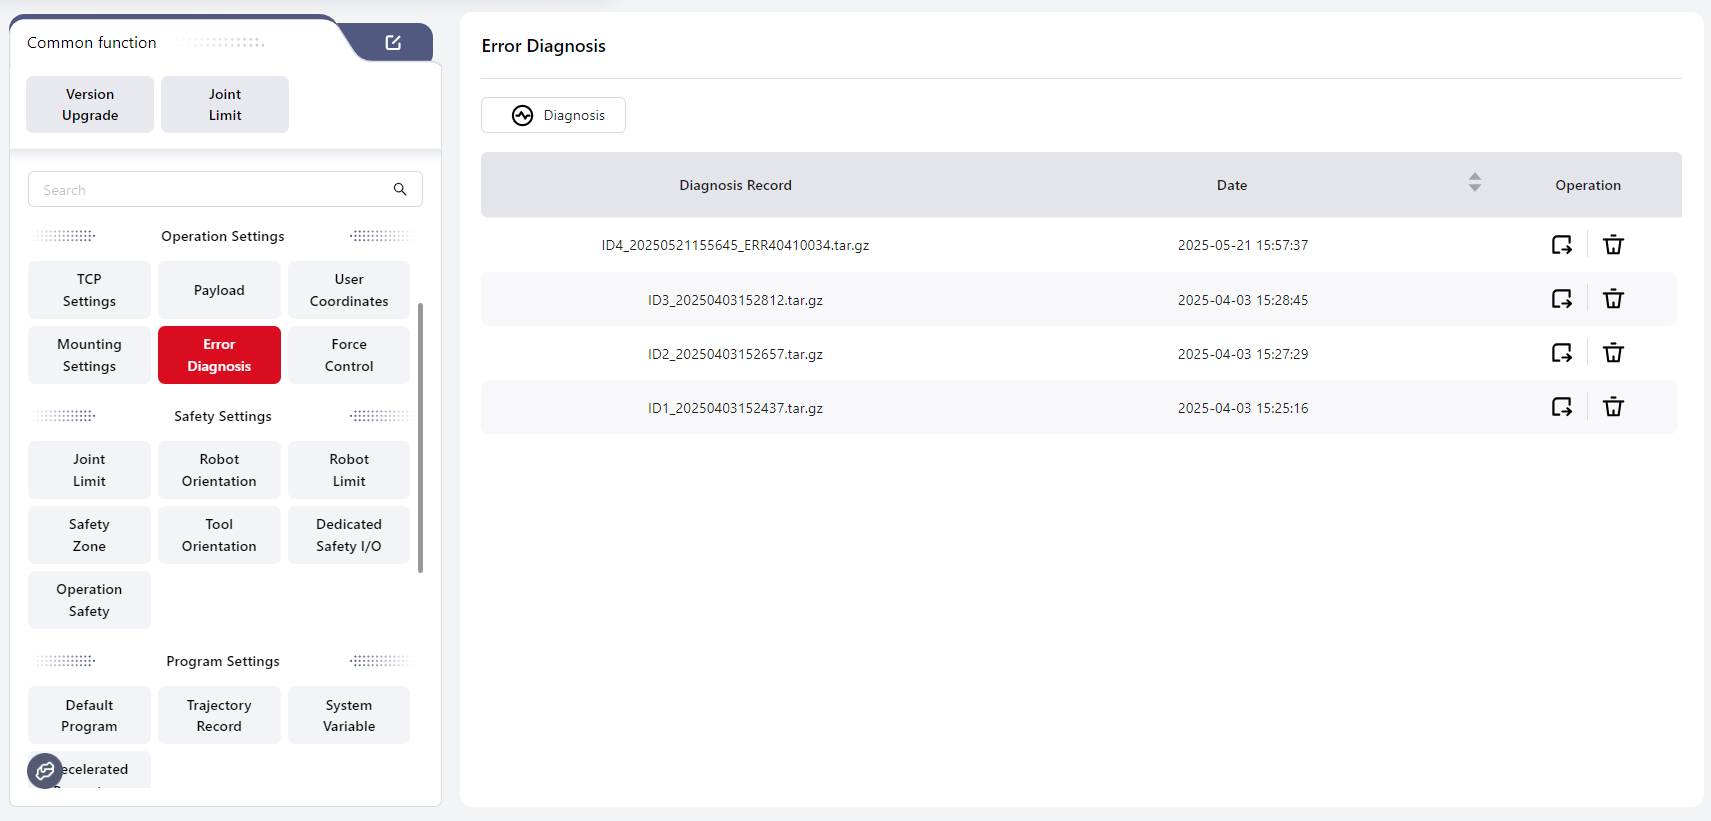This screenshot has width=1711, height=821.
Task: Click the edit icon for Common function
Action: point(393,42)
